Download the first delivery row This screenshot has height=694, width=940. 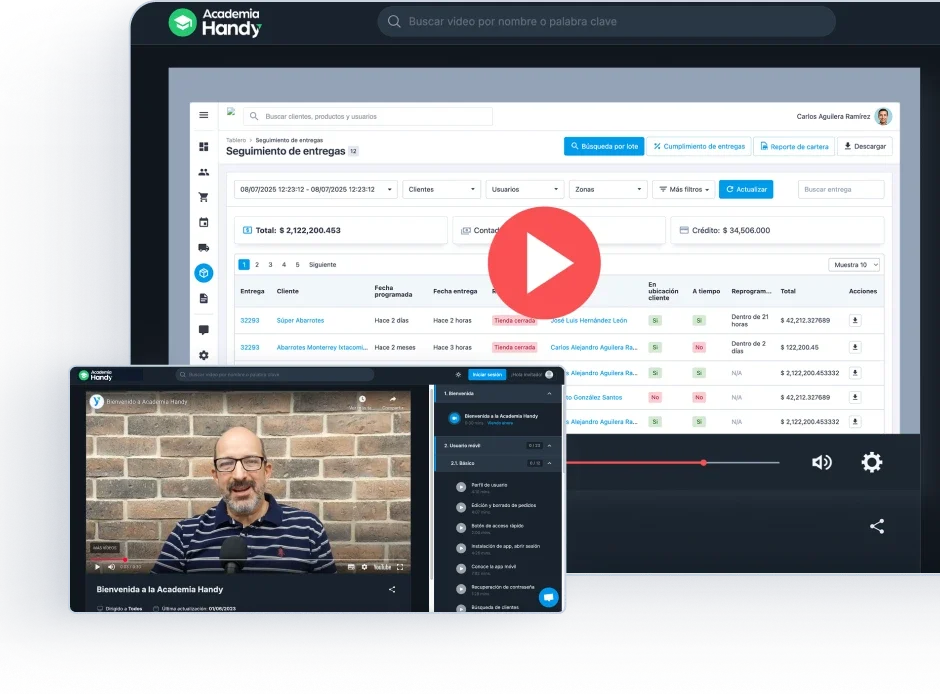click(855, 321)
